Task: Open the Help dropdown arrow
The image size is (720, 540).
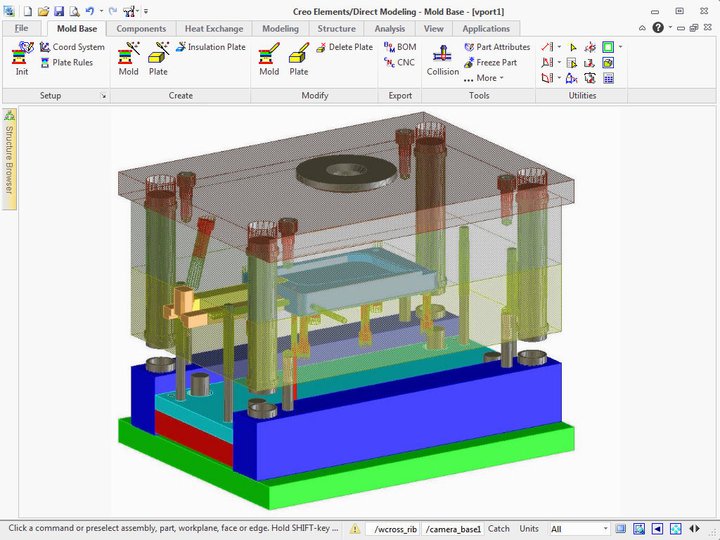Action: [670, 28]
